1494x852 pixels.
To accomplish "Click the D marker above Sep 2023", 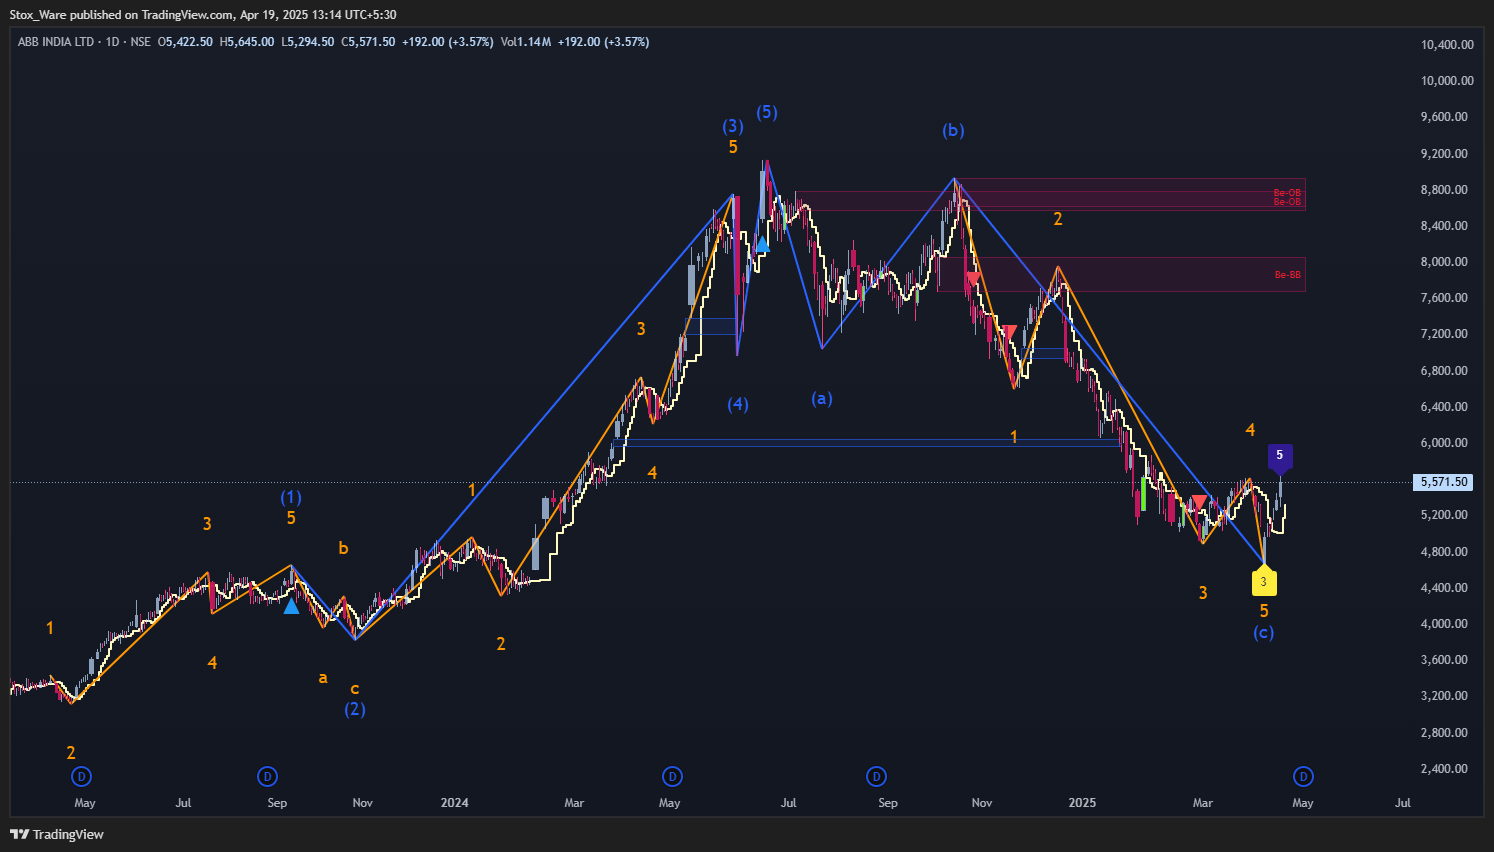I will [x=267, y=777].
